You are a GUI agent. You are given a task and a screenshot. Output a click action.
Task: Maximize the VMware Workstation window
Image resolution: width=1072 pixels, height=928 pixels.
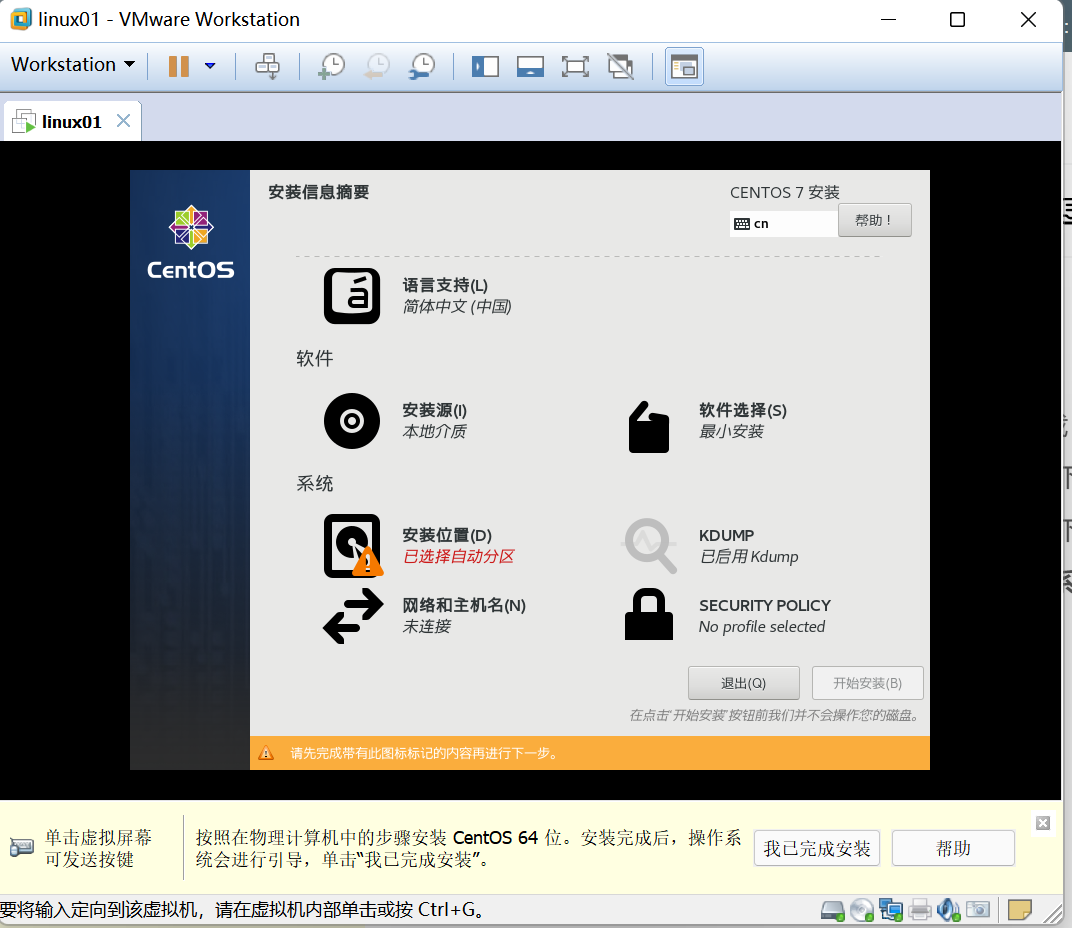pyautogui.click(x=958, y=20)
